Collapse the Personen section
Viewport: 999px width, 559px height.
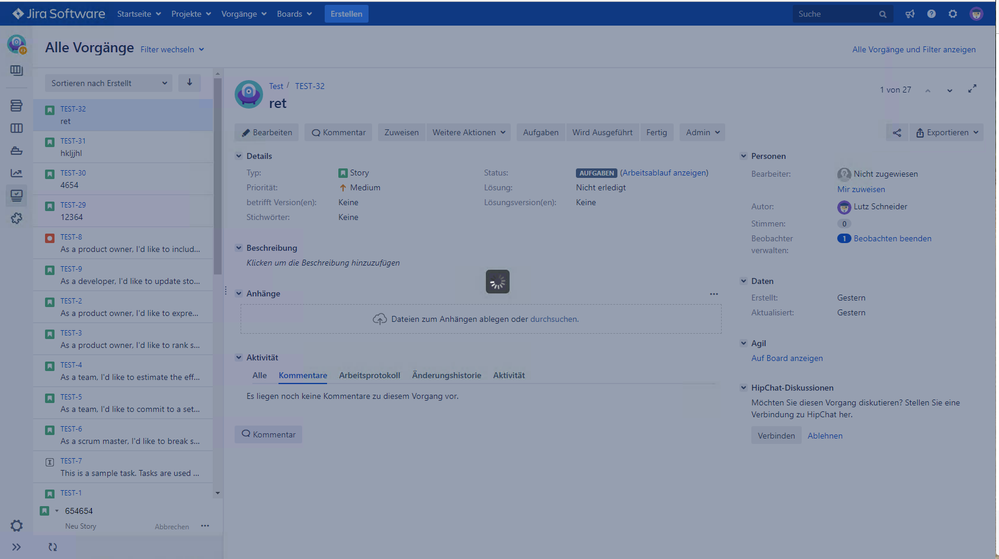[743, 156]
